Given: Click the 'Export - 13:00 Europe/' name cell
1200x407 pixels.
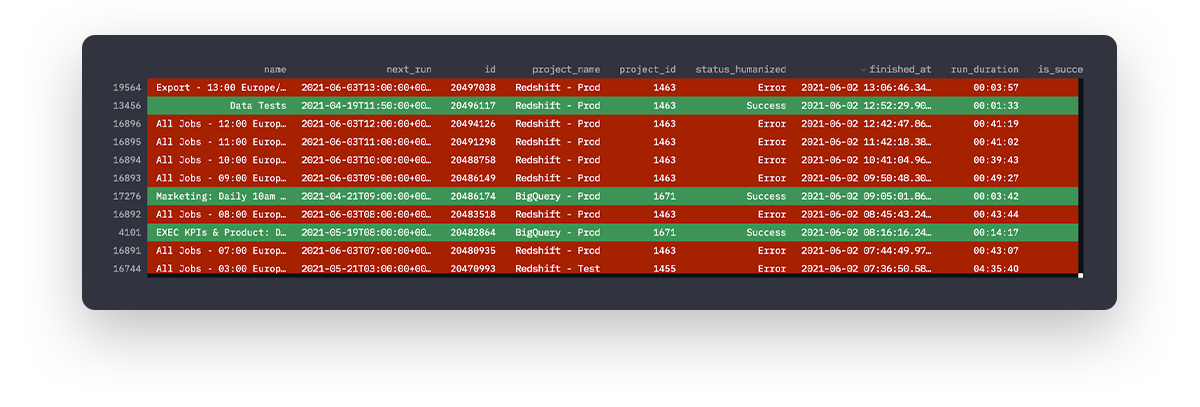Looking at the screenshot, I should point(221,88).
